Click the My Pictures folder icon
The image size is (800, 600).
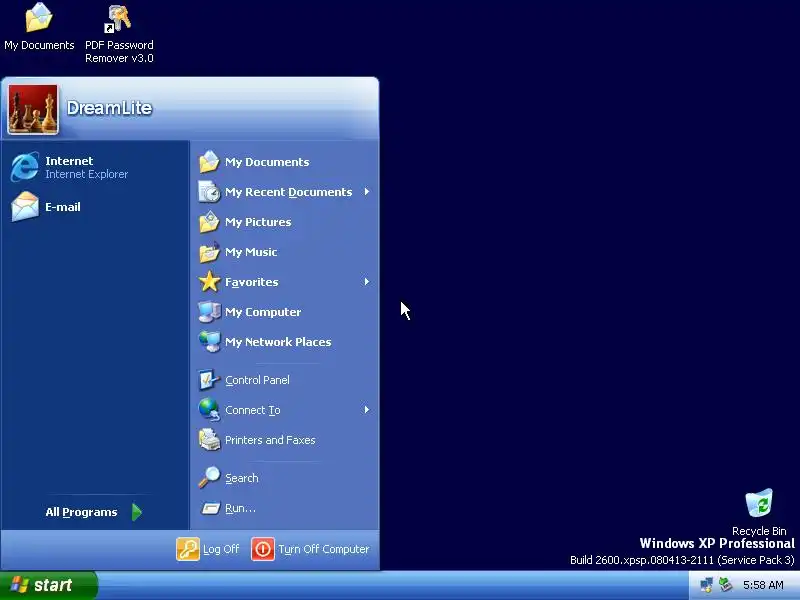pyautogui.click(x=209, y=222)
